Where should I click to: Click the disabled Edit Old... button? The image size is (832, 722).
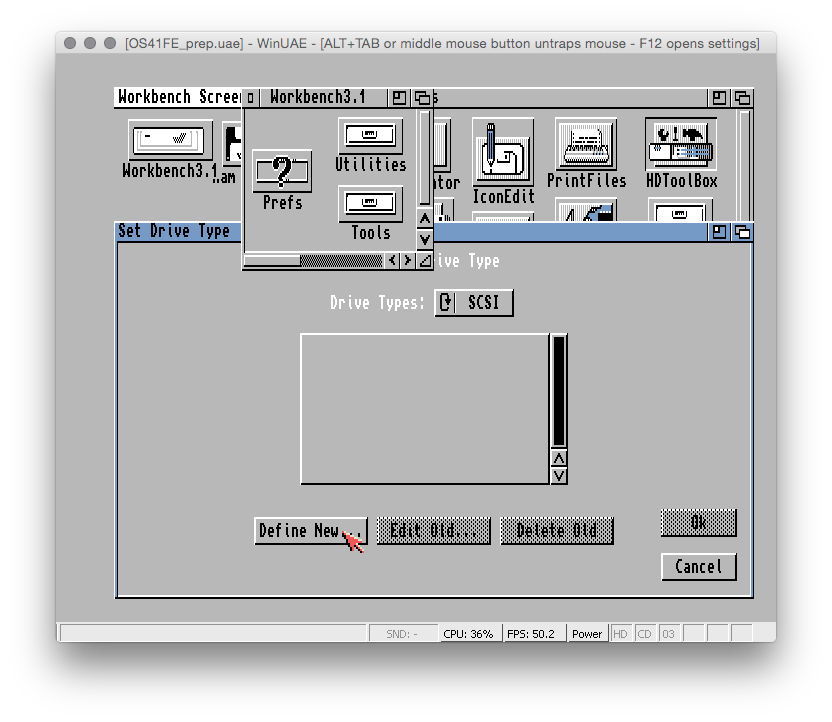tap(434, 530)
